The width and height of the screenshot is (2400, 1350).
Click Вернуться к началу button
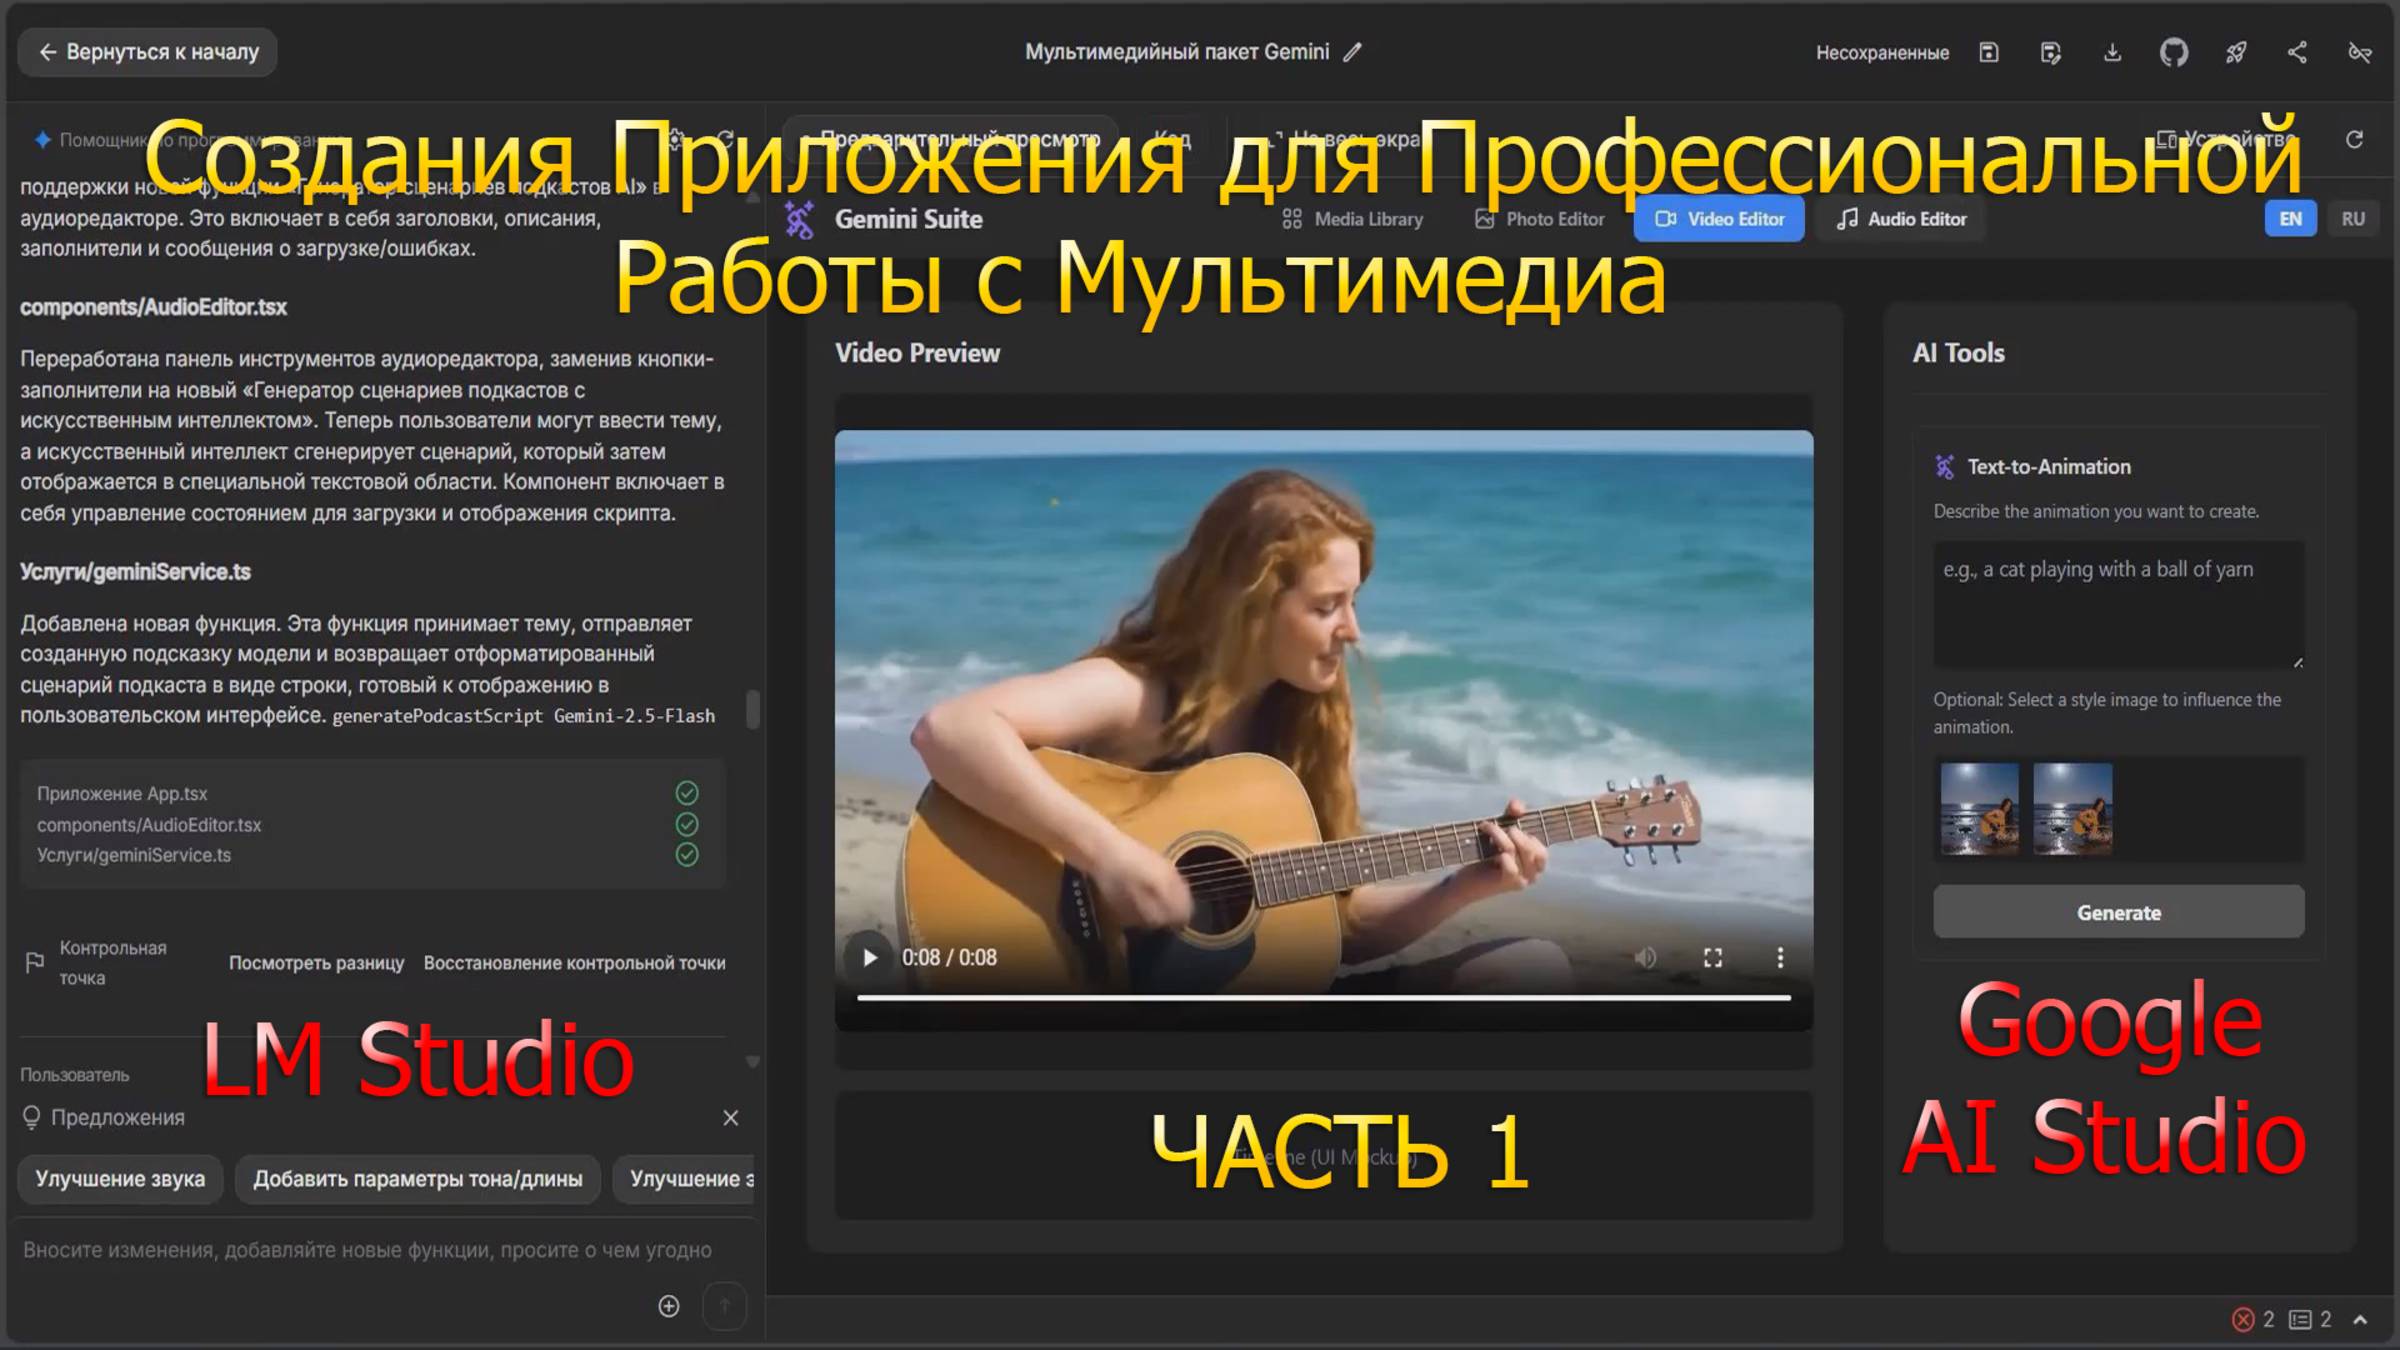point(147,52)
